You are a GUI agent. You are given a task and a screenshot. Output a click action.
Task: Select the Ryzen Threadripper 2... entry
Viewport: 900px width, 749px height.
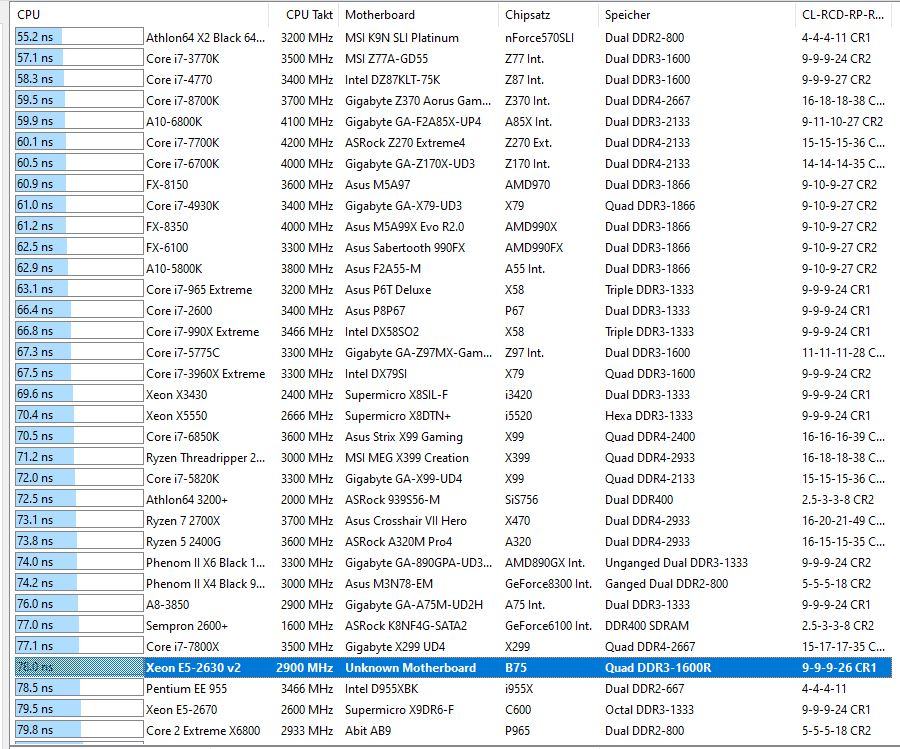pyautogui.click(x=205, y=457)
